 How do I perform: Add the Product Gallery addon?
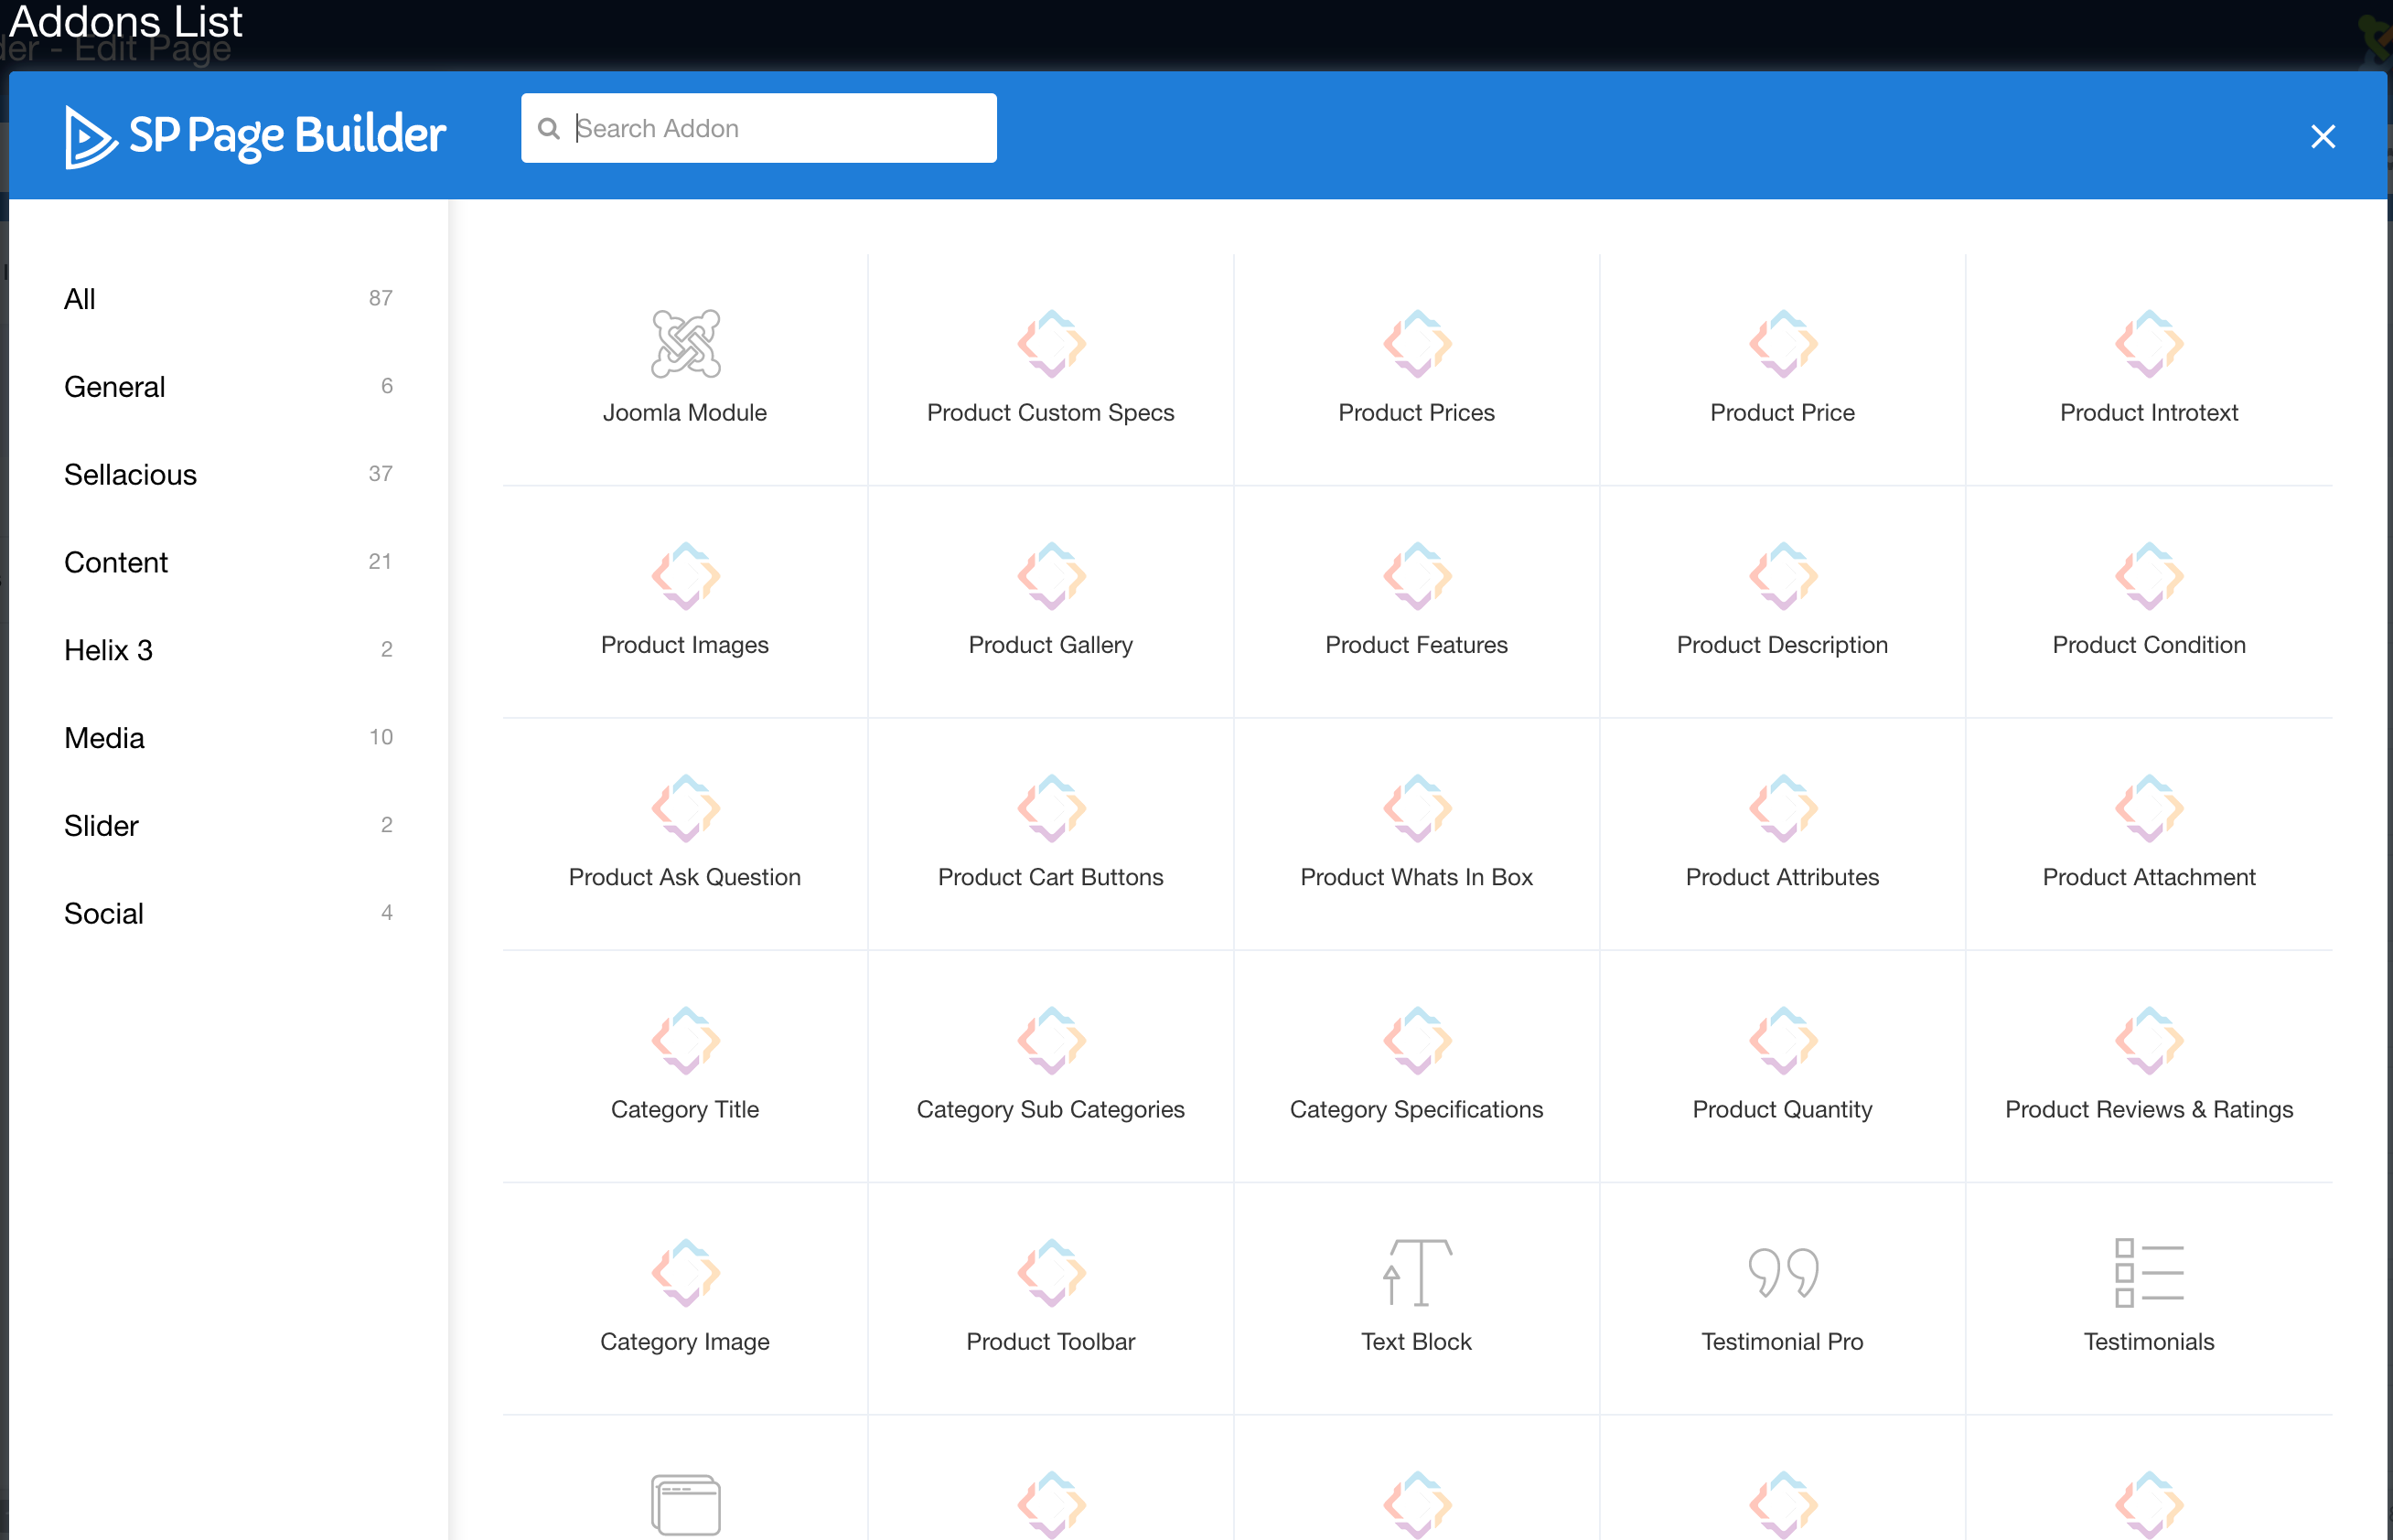tap(1050, 601)
